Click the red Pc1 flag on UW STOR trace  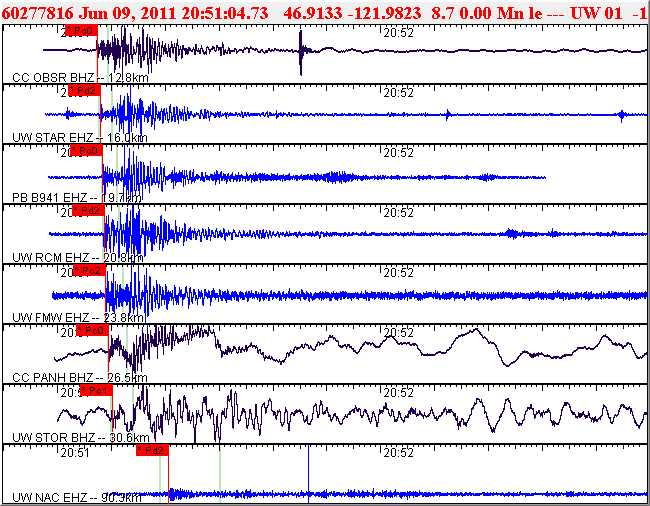(97, 391)
